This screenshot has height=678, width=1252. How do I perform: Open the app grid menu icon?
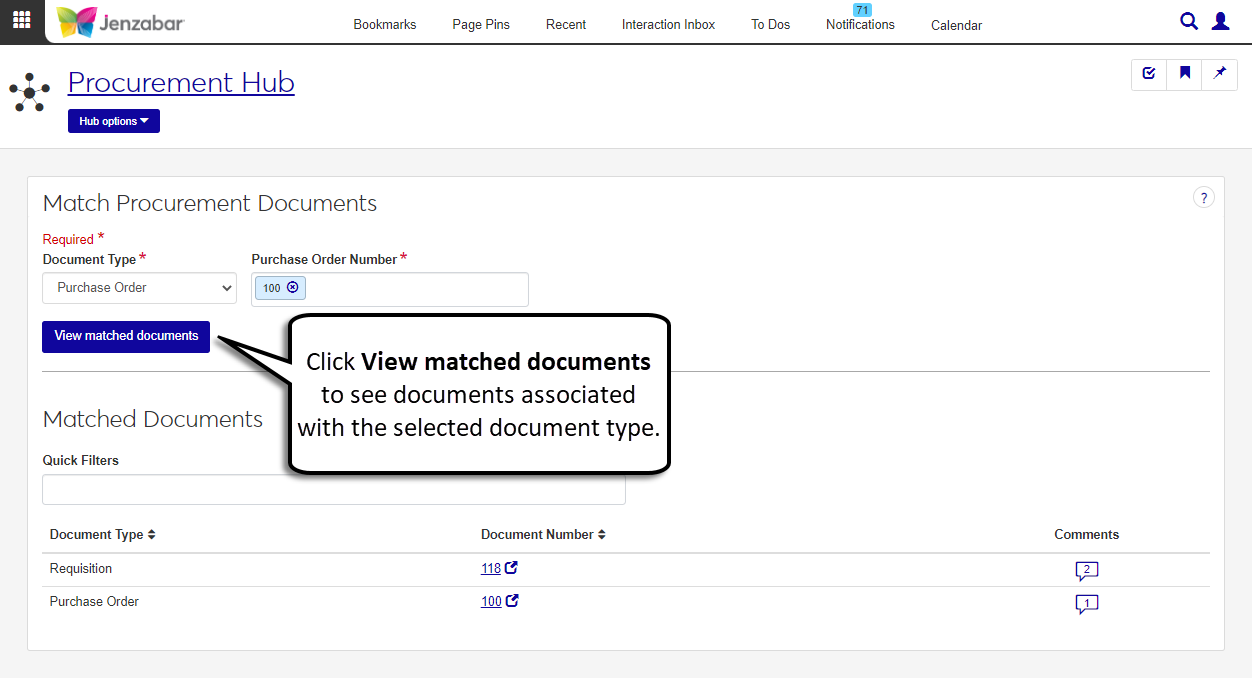pyautogui.click(x=22, y=21)
